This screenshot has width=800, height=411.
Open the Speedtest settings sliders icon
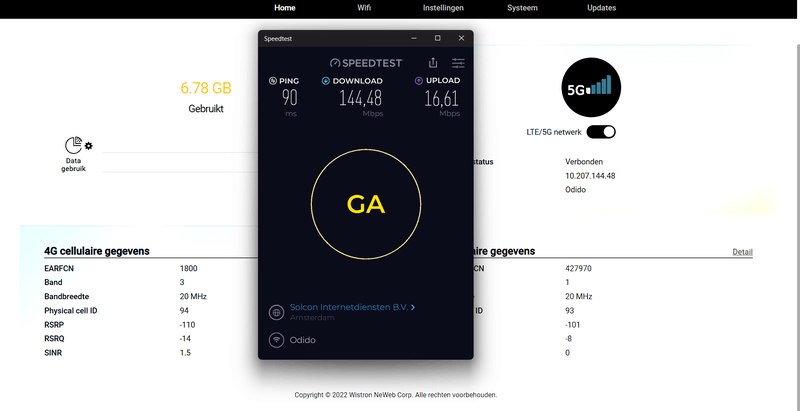[458, 63]
